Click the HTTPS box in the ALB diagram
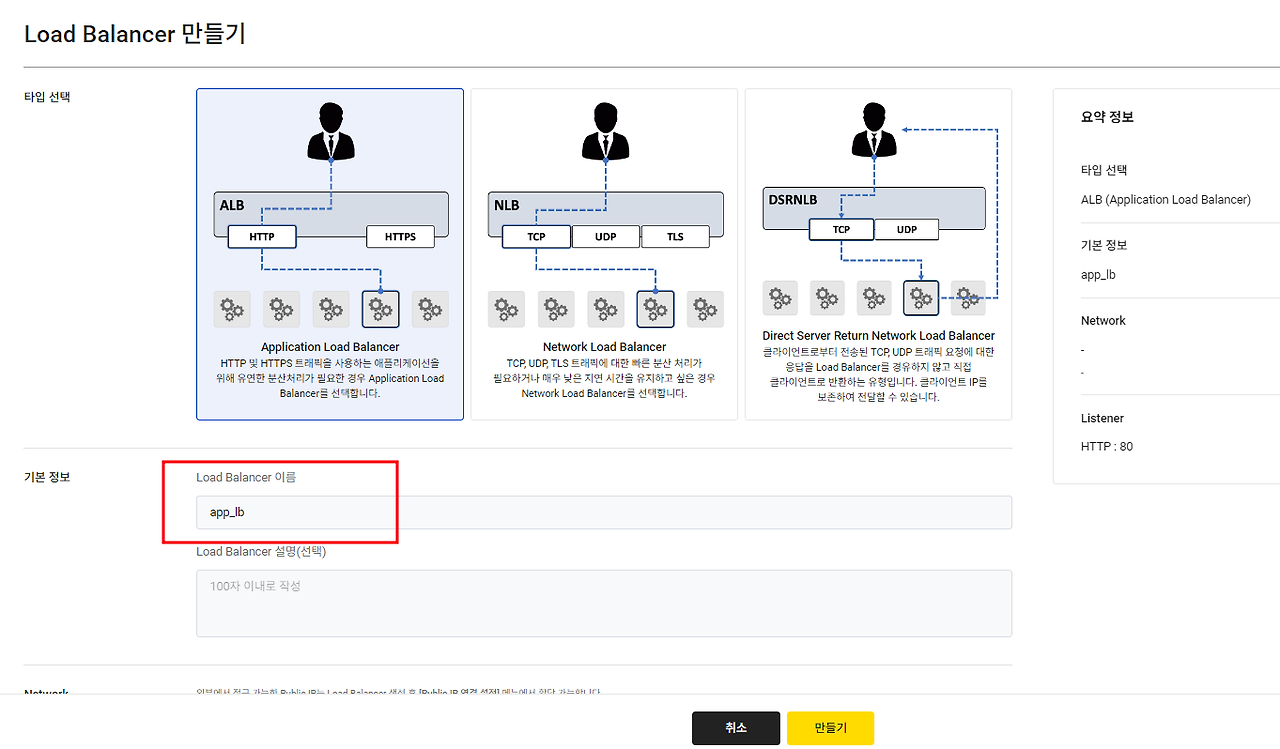Image resolution: width=1280 pixels, height=749 pixels. 400,237
